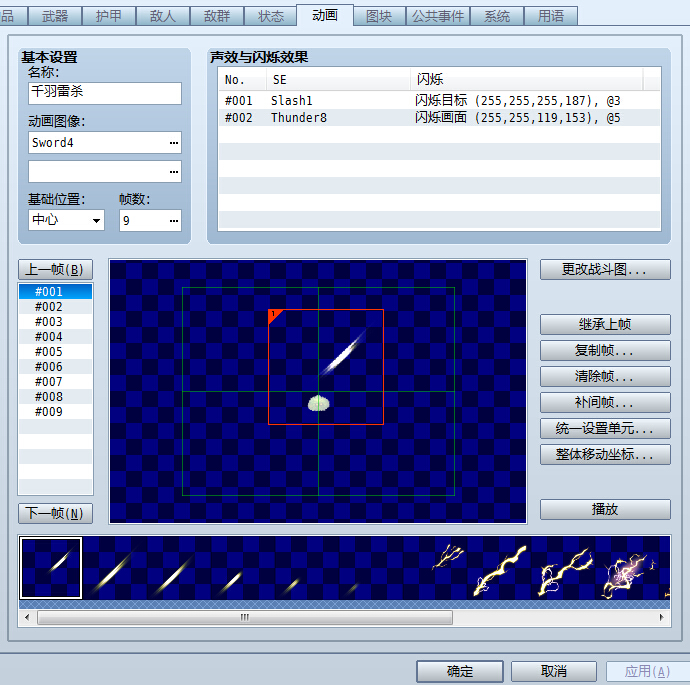
Task: Click the target battler sprite on canvas
Action: coord(319,403)
